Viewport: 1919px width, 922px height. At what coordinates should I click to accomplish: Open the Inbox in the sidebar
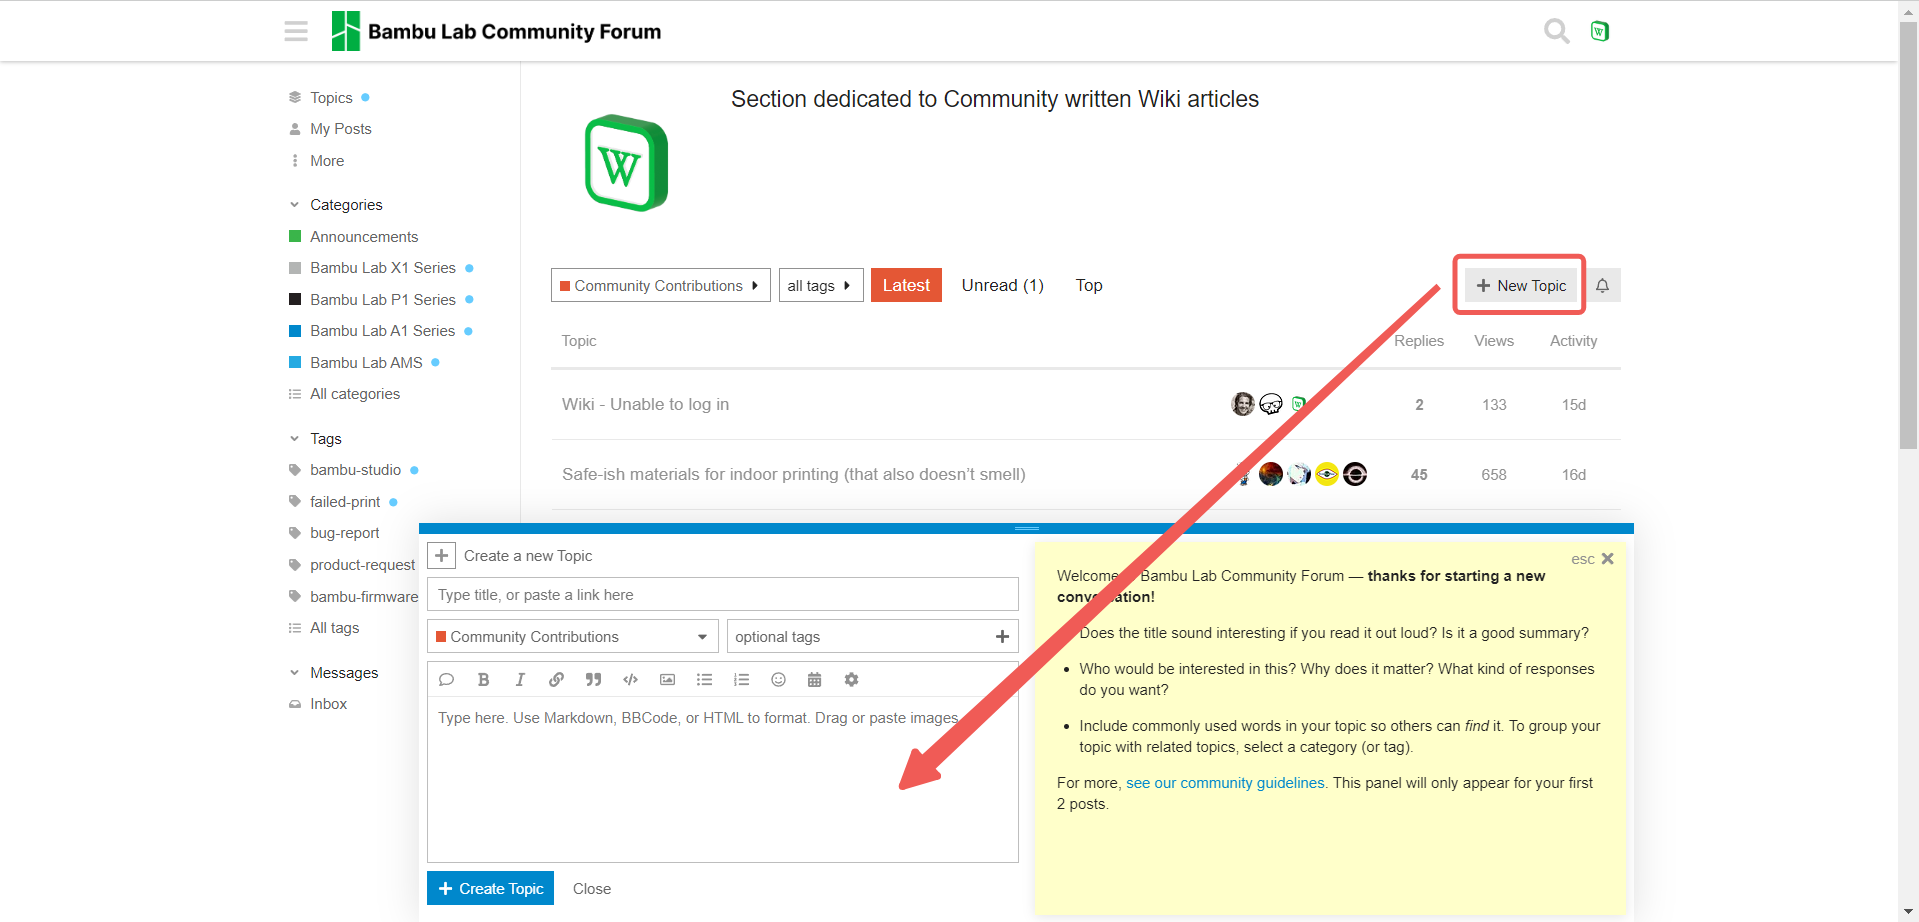318,704
